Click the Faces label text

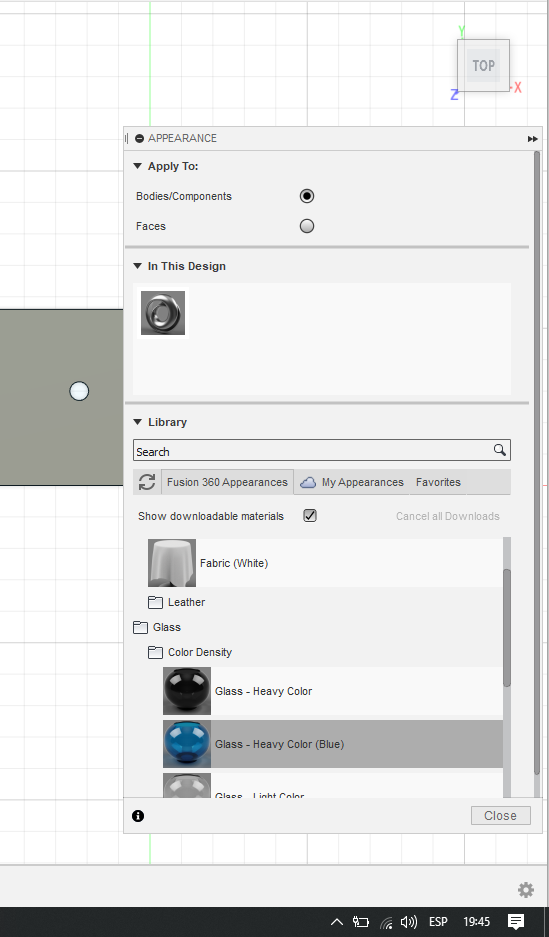click(x=151, y=226)
